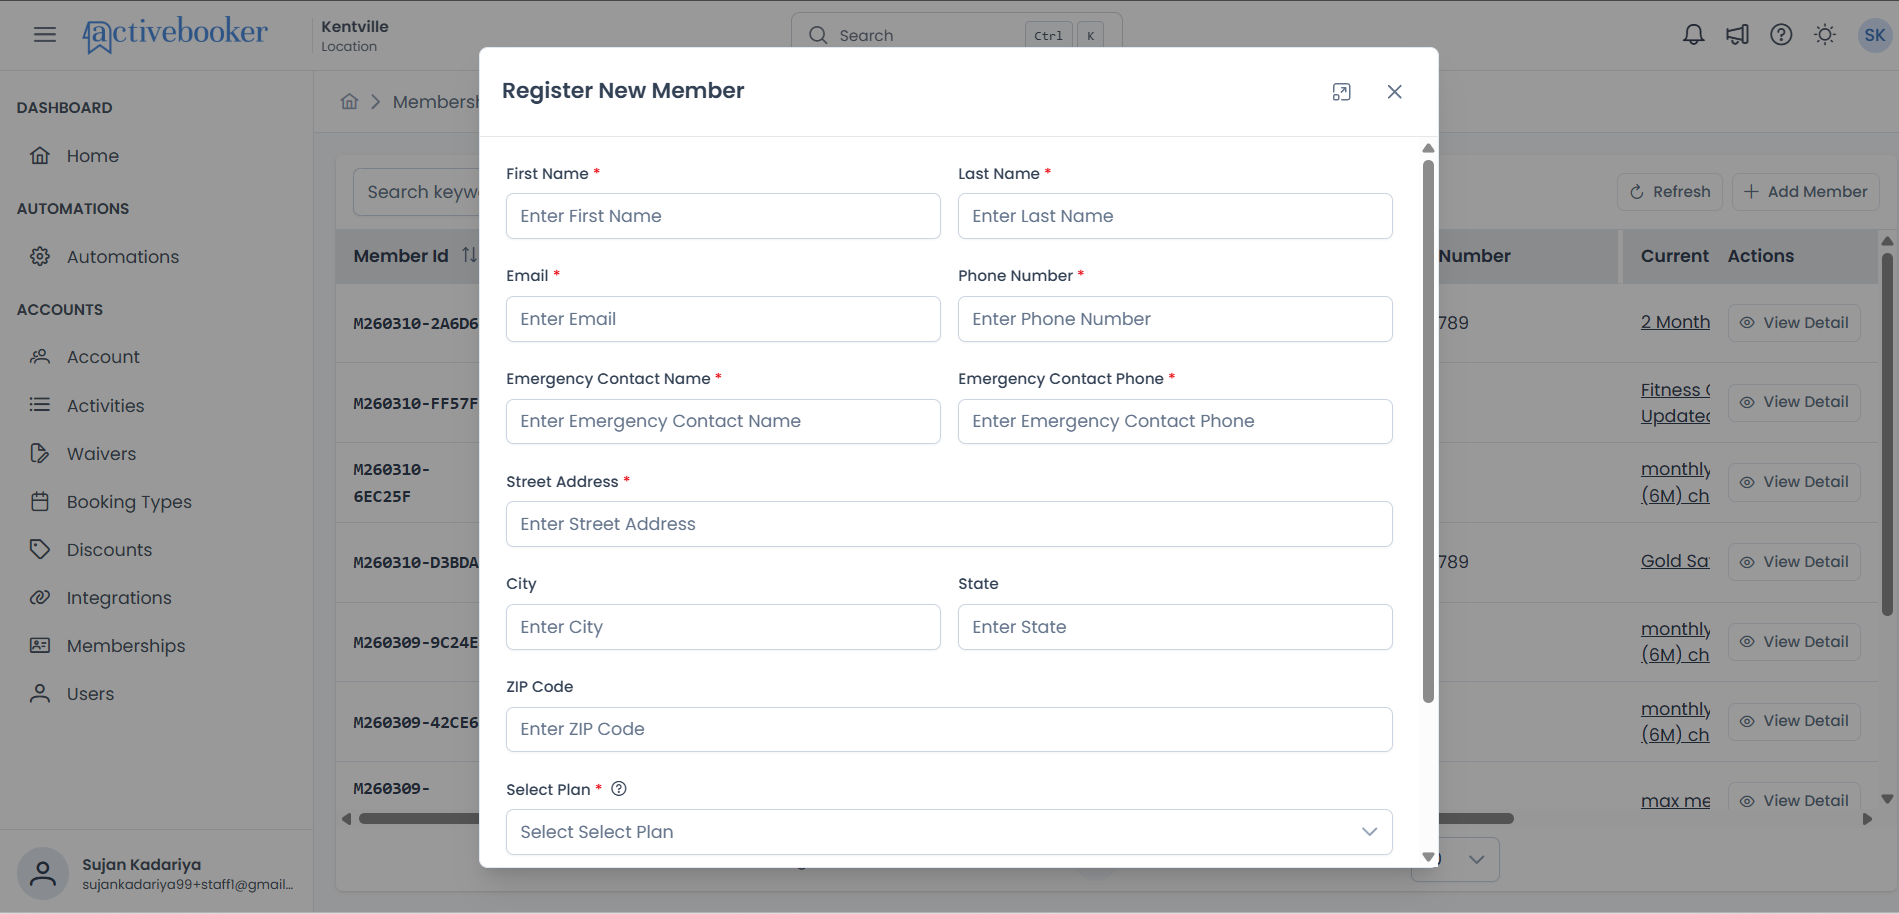Click Emergency Contact Phone field
The image size is (1899, 914).
[x=1175, y=421]
